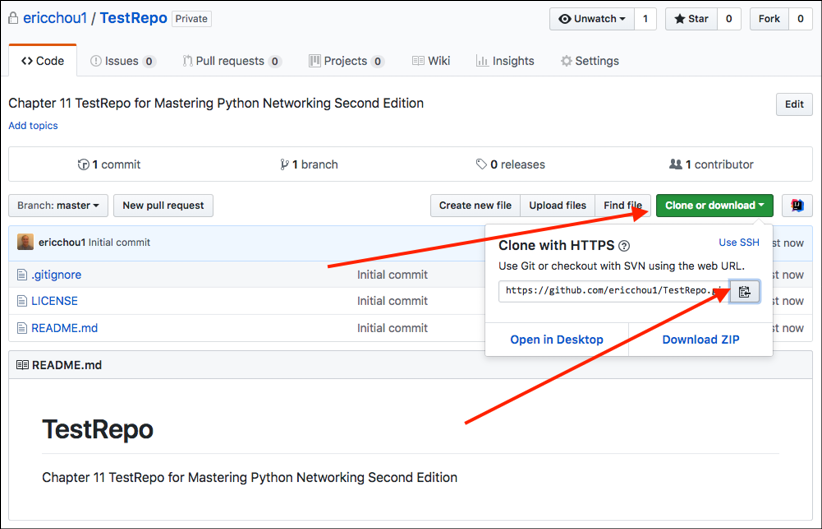Click the README.md file icon in list

coord(21,328)
